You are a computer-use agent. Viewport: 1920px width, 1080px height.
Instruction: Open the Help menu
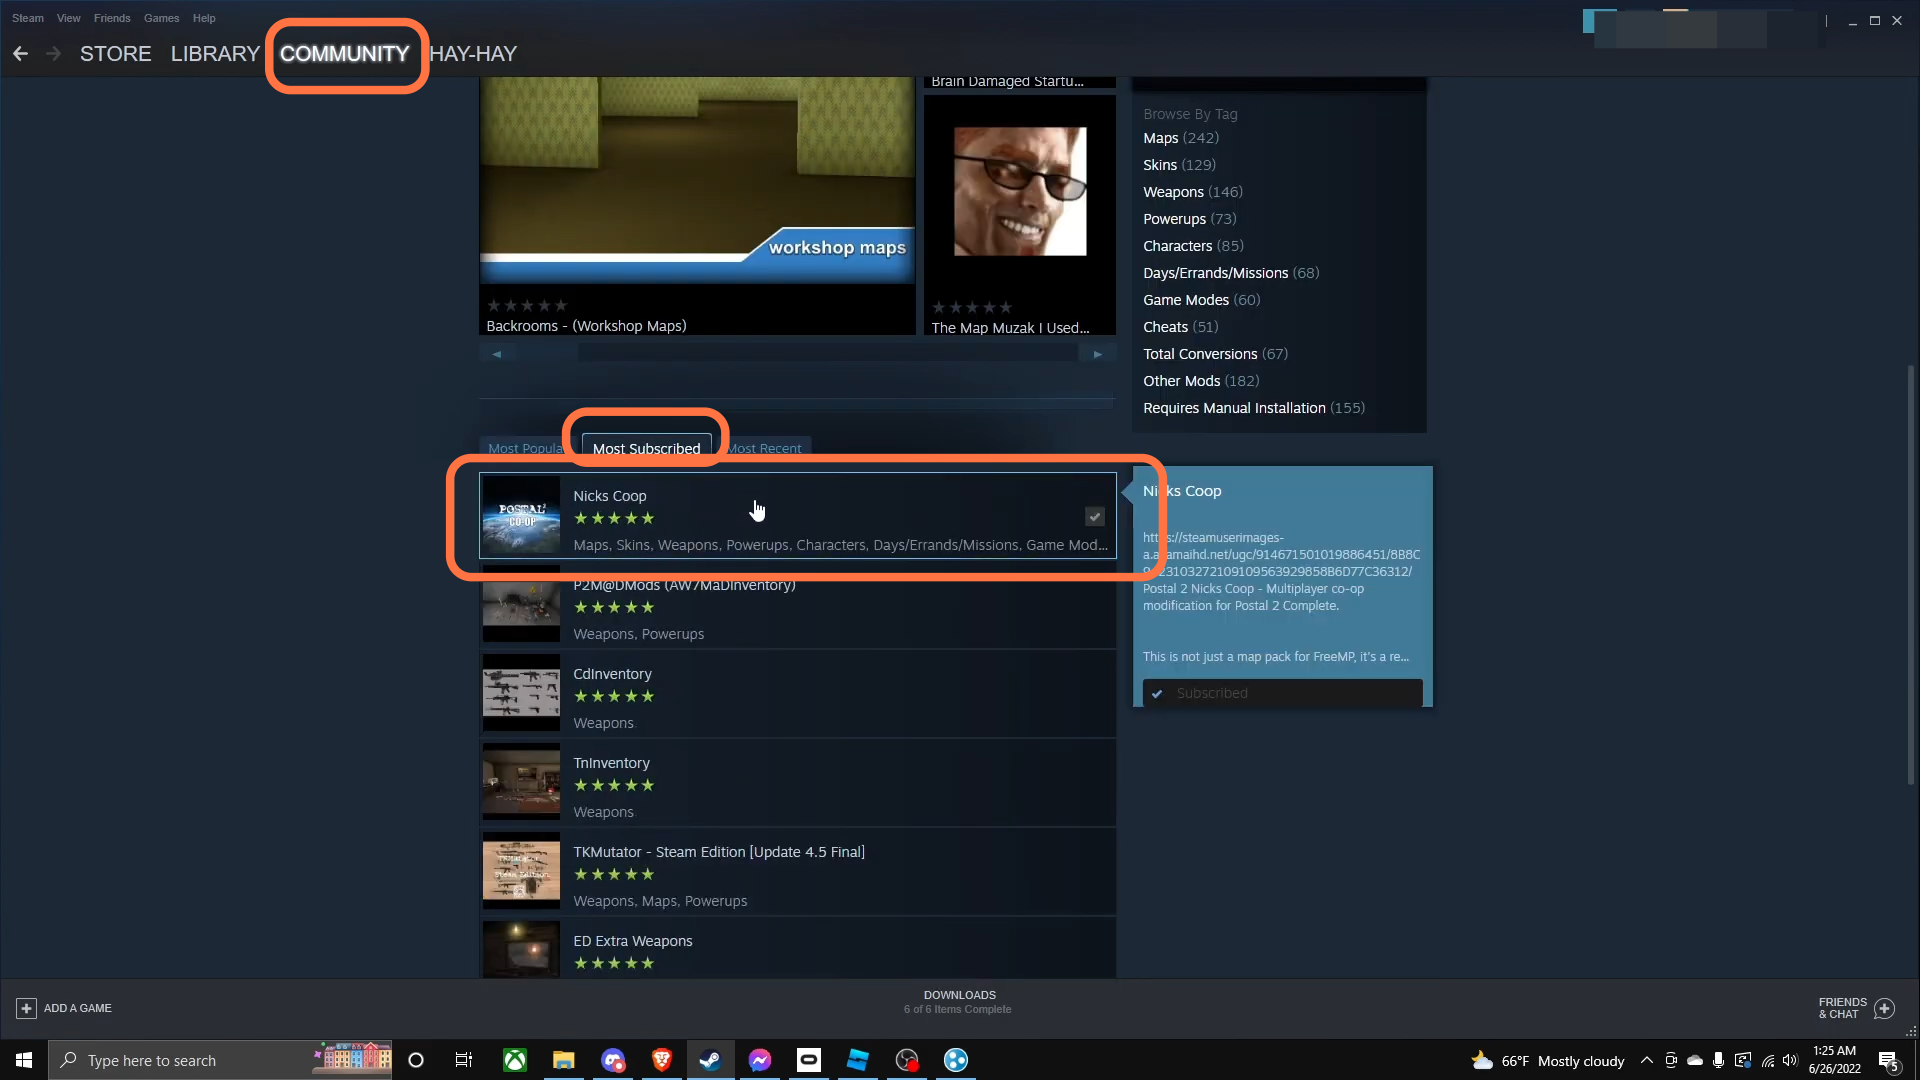(204, 18)
